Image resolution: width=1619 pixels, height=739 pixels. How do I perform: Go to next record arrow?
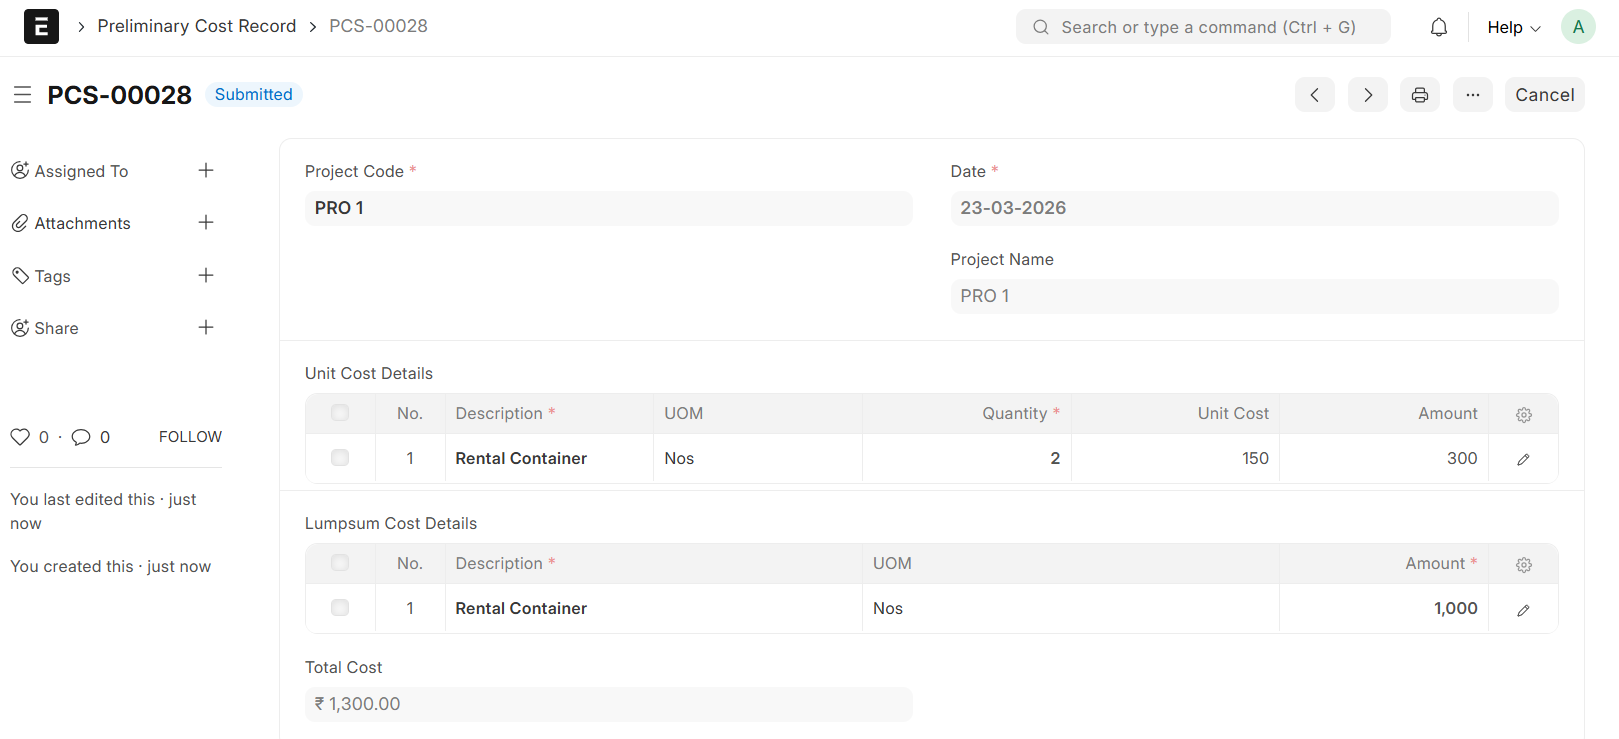pos(1367,95)
